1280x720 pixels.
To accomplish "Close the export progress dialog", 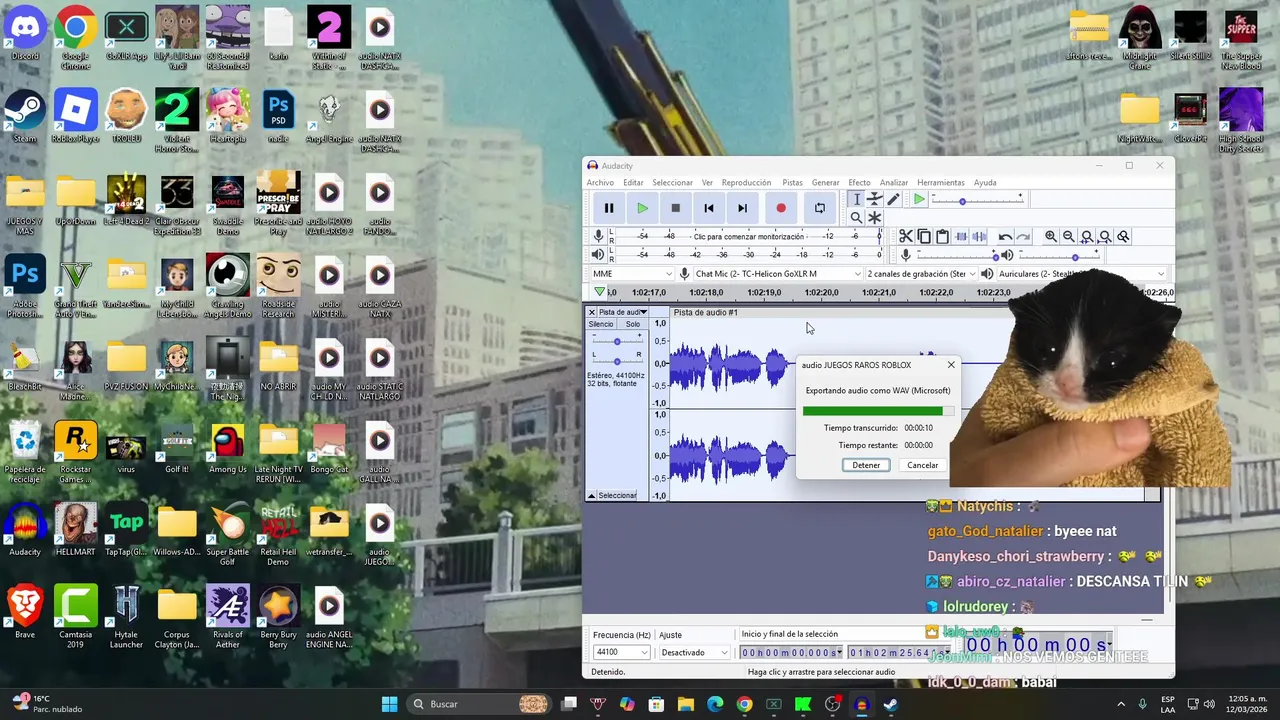I will pos(951,365).
